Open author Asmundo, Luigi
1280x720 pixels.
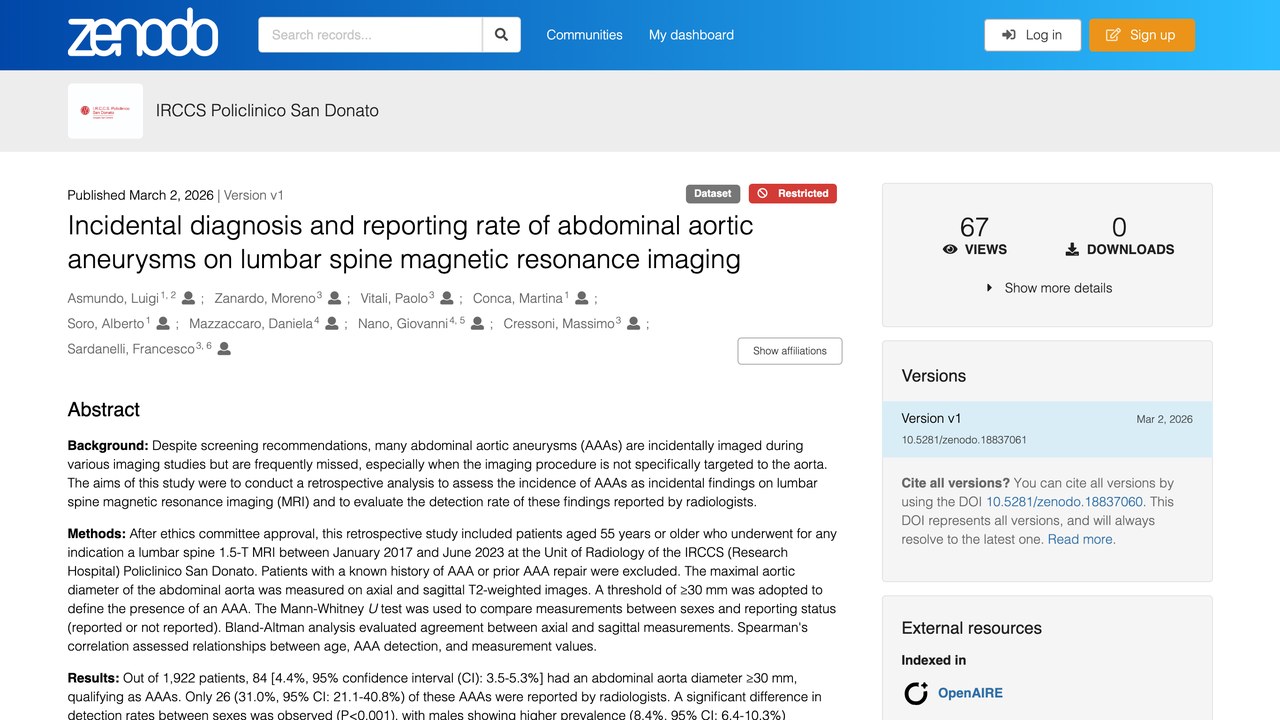click(x=114, y=298)
